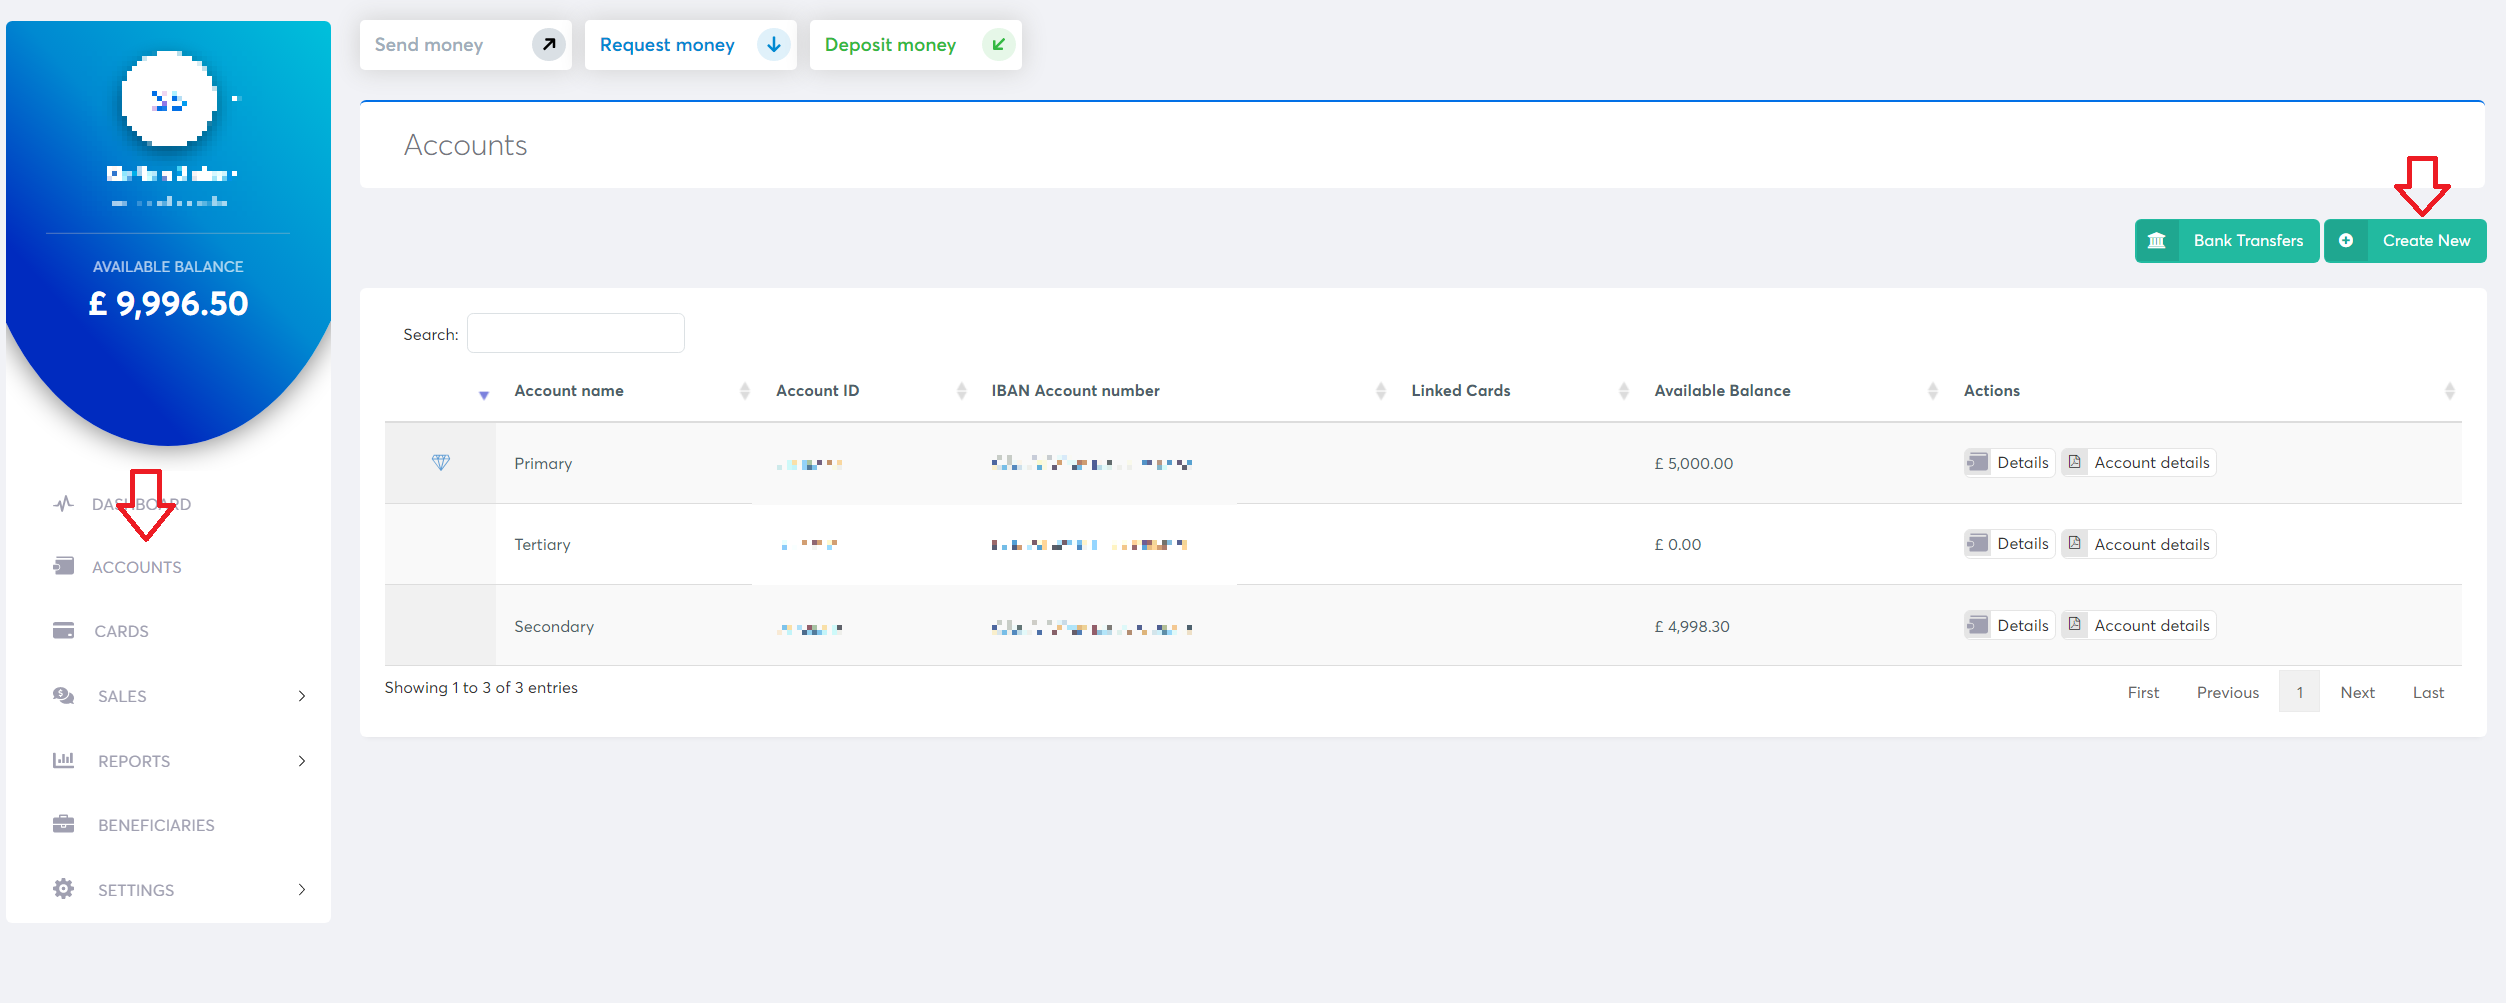
Task: Click the Beneficiaries briefcase icon
Action: pyautogui.click(x=64, y=824)
